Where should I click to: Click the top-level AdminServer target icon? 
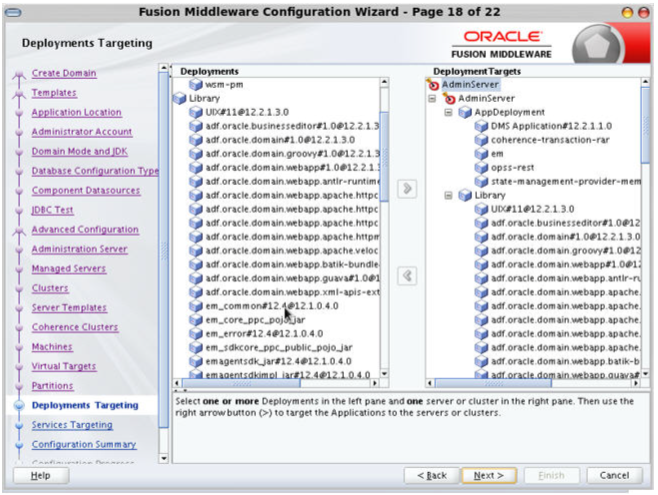coord(433,84)
